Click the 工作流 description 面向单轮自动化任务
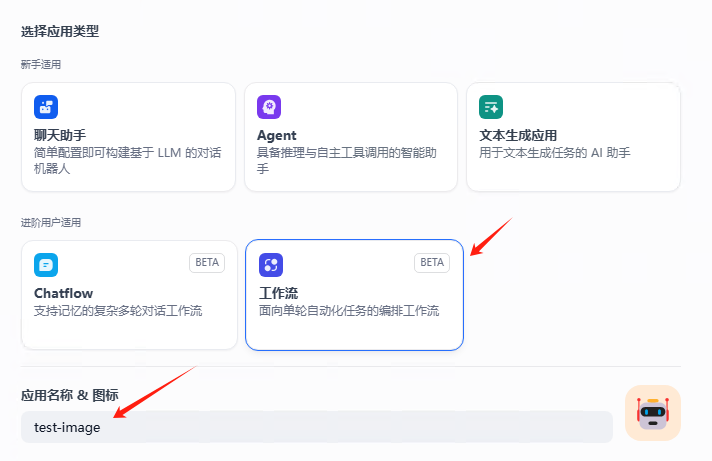The height and width of the screenshot is (461, 712). pyautogui.click(x=348, y=311)
